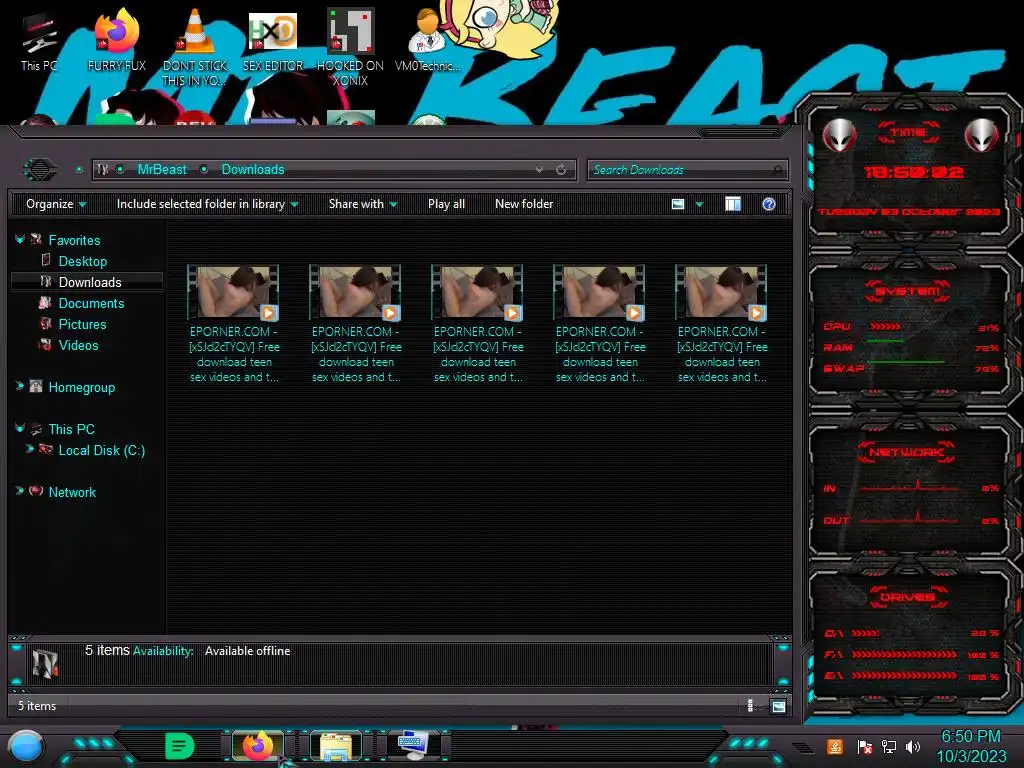Create a New folder
This screenshot has width=1024, height=768.
click(x=524, y=204)
